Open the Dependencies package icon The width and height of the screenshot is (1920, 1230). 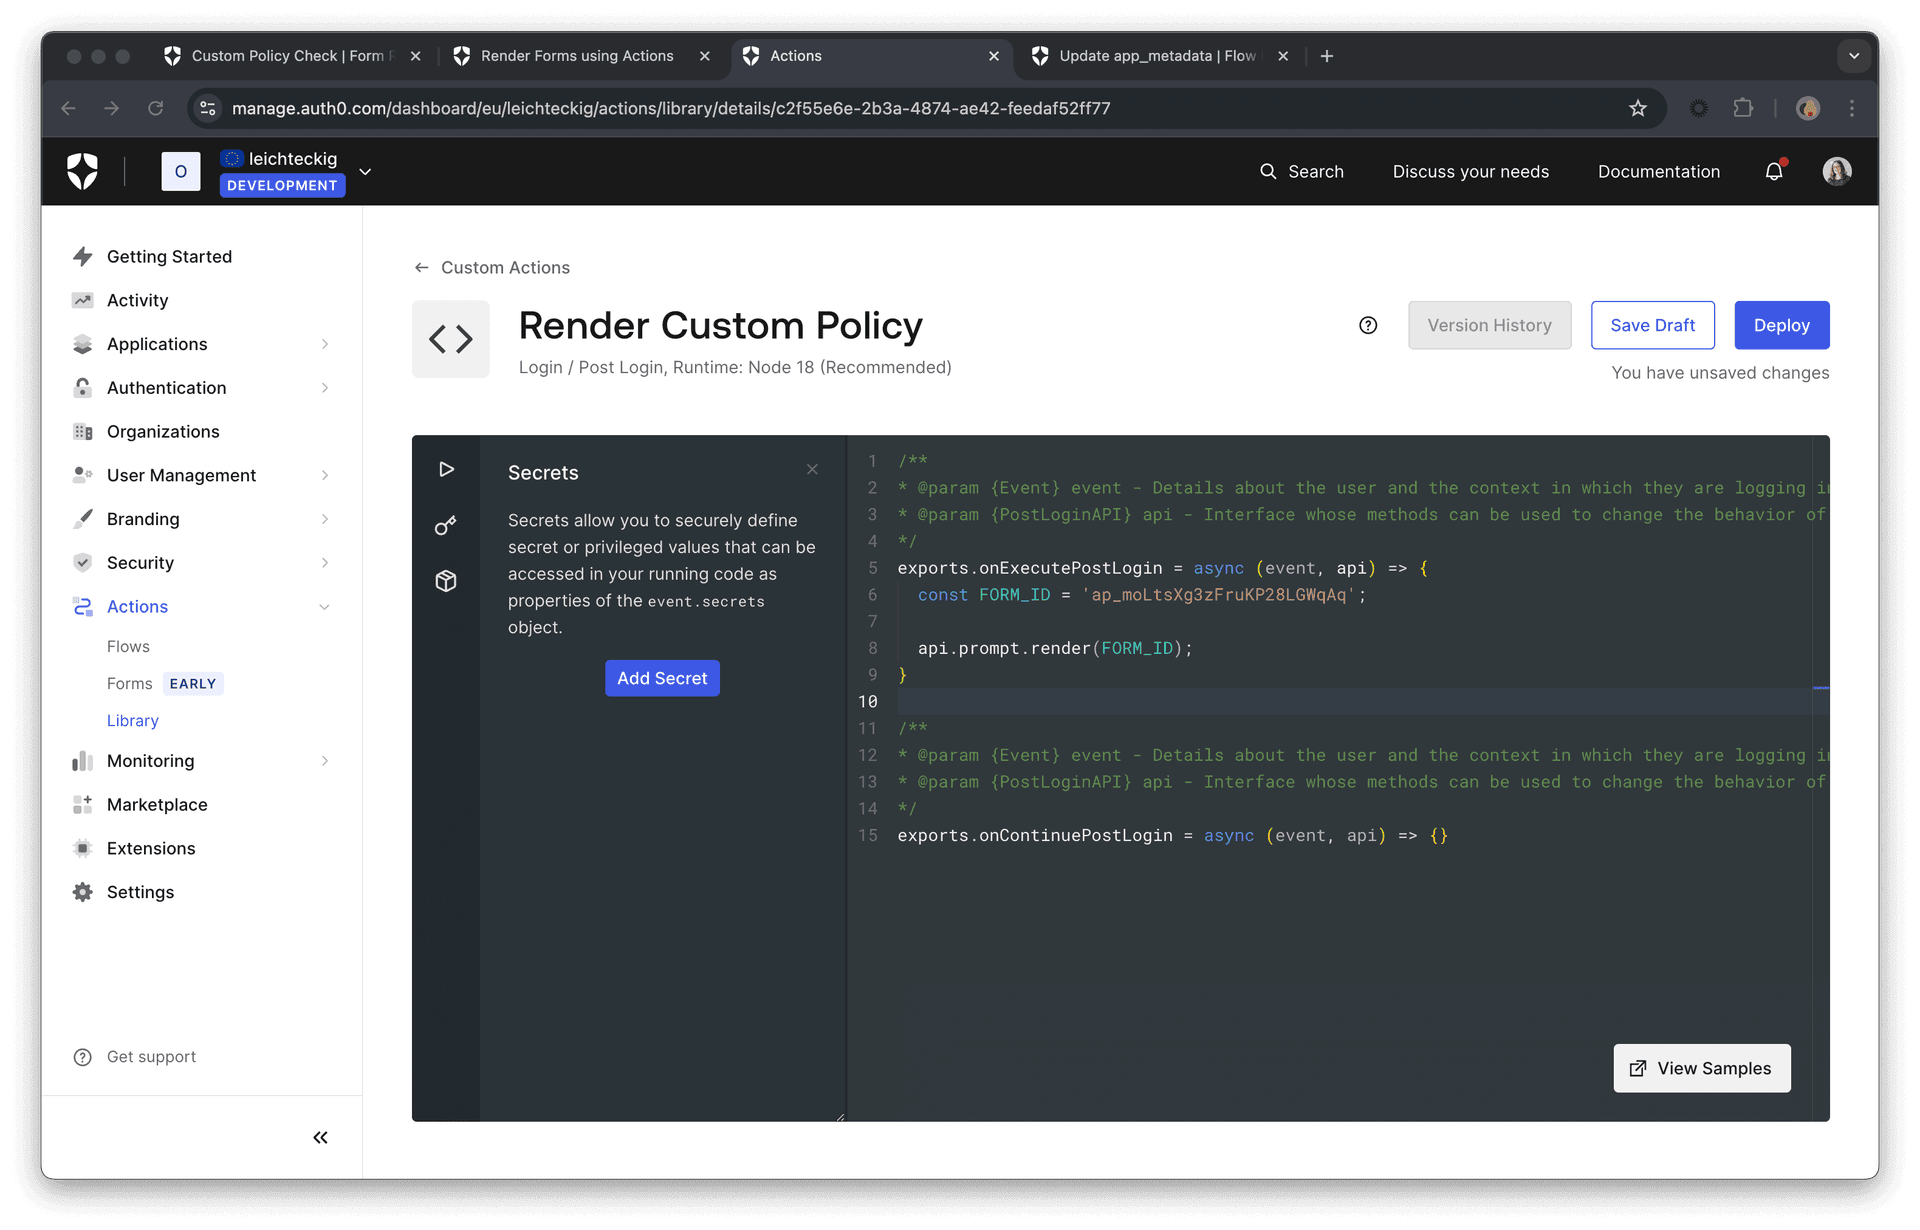tap(446, 580)
